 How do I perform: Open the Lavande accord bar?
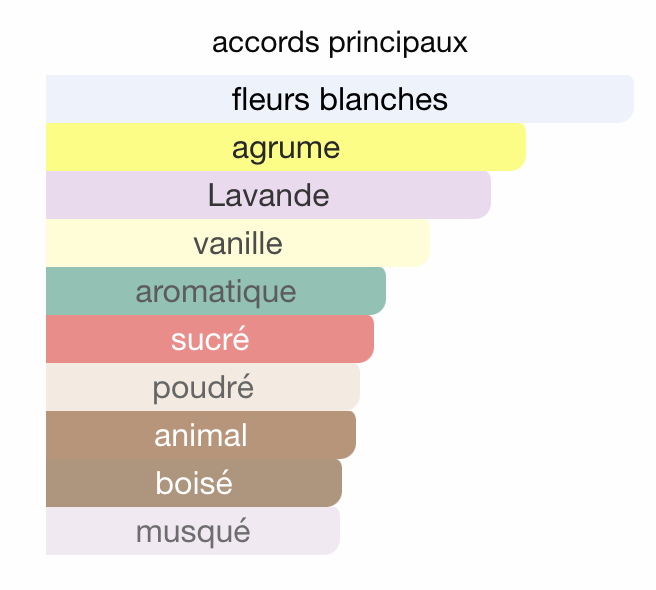click(x=268, y=195)
